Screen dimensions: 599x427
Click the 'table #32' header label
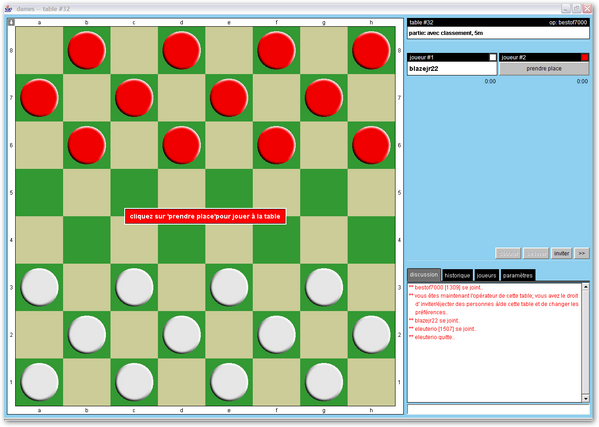(421, 23)
